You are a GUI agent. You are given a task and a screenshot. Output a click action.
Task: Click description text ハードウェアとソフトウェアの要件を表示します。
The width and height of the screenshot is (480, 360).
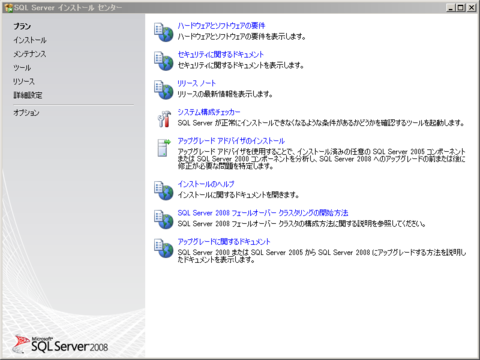tap(242, 36)
